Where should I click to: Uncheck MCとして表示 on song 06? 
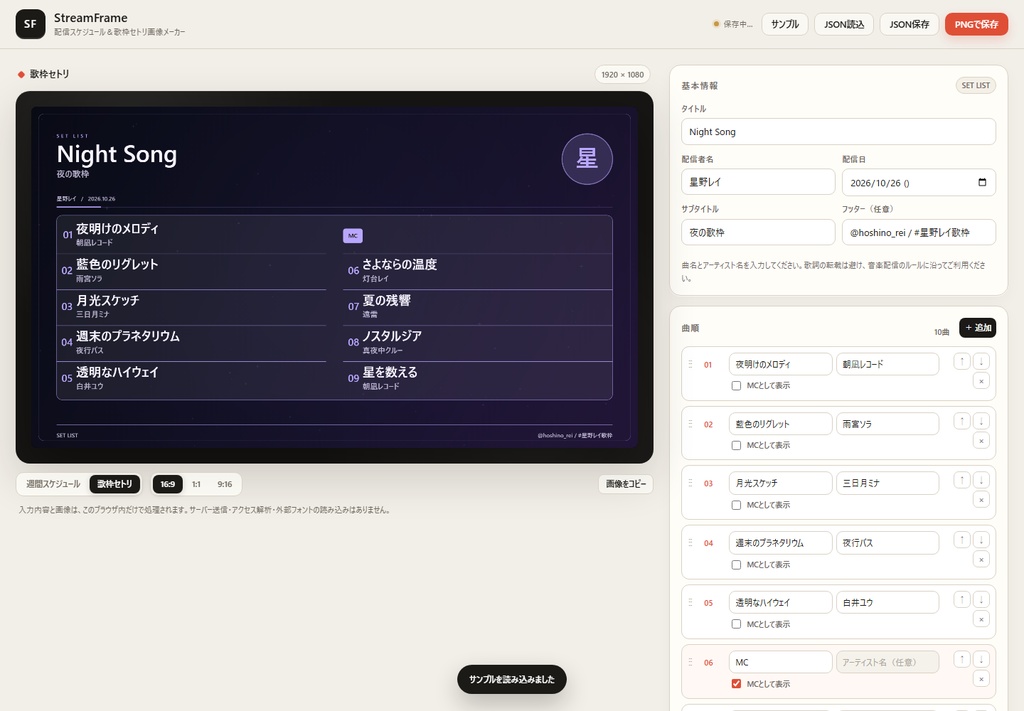(736, 684)
